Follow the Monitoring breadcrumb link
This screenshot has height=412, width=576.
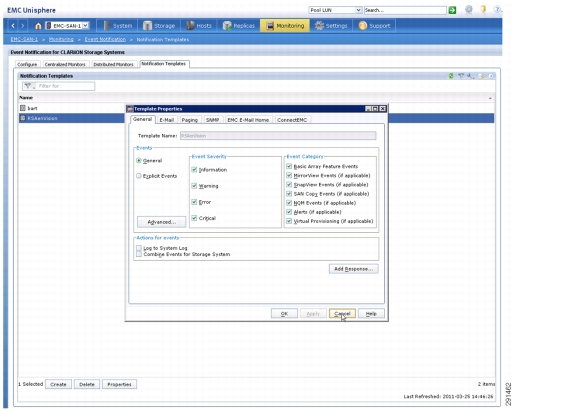coord(61,39)
